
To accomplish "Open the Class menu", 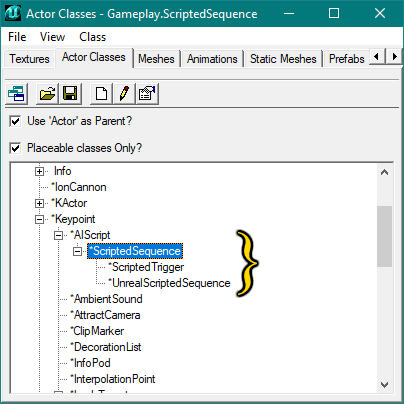I will 92,37.
